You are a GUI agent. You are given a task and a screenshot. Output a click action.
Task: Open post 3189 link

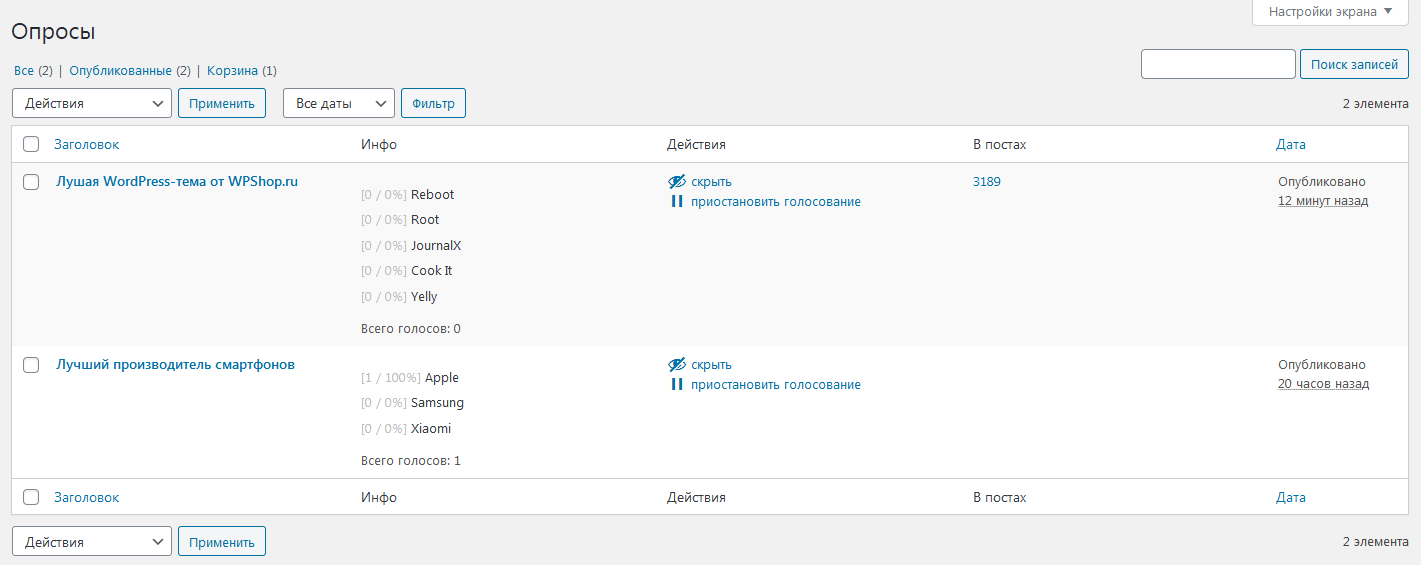pyautogui.click(x=986, y=182)
